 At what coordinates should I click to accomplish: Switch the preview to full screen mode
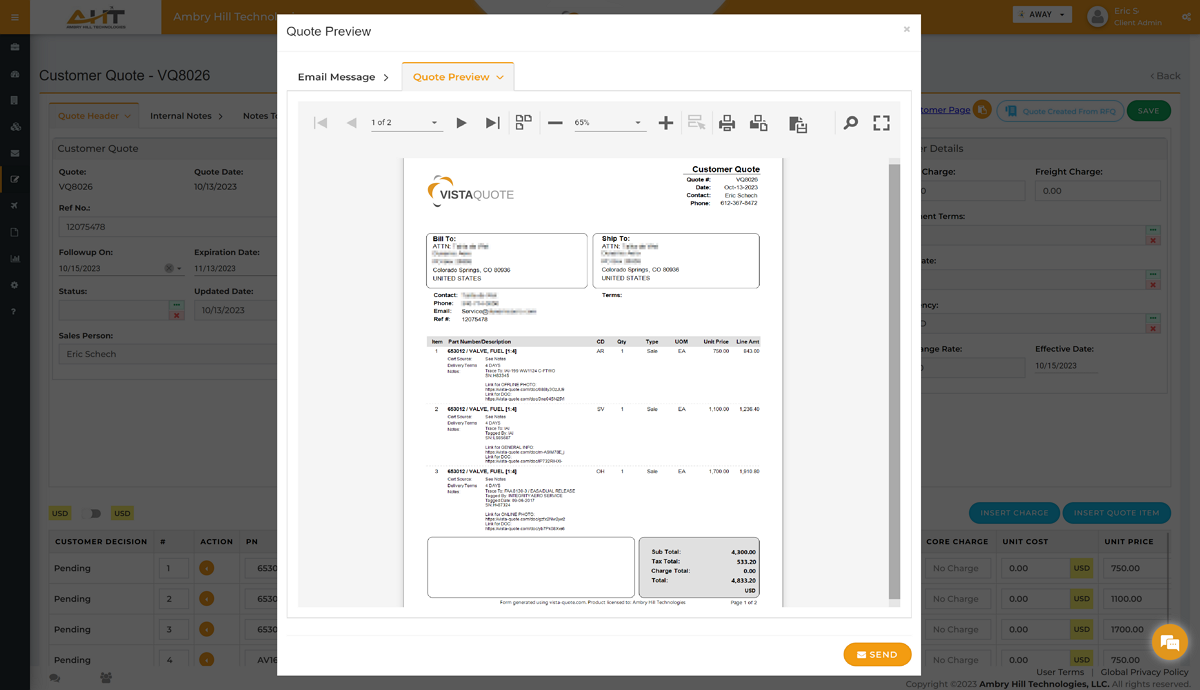[881, 123]
